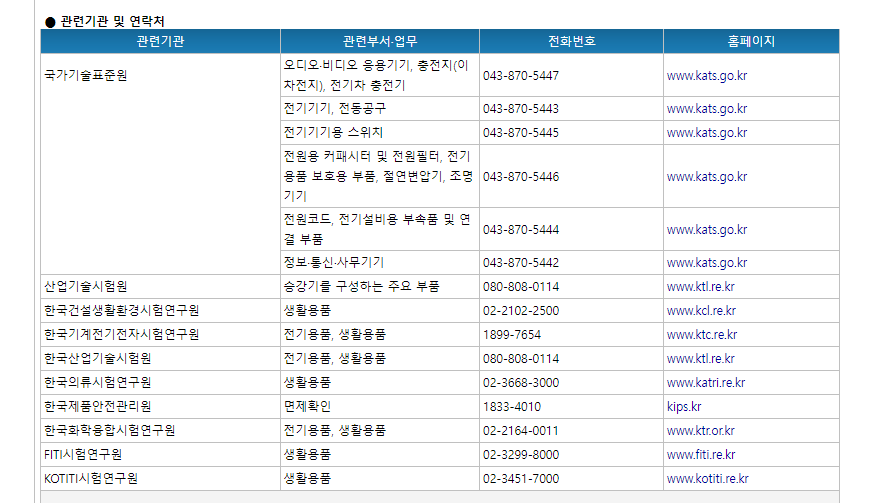Follow the www.ktr.or.kr link

pyautogui.click(x=700, y=430)
